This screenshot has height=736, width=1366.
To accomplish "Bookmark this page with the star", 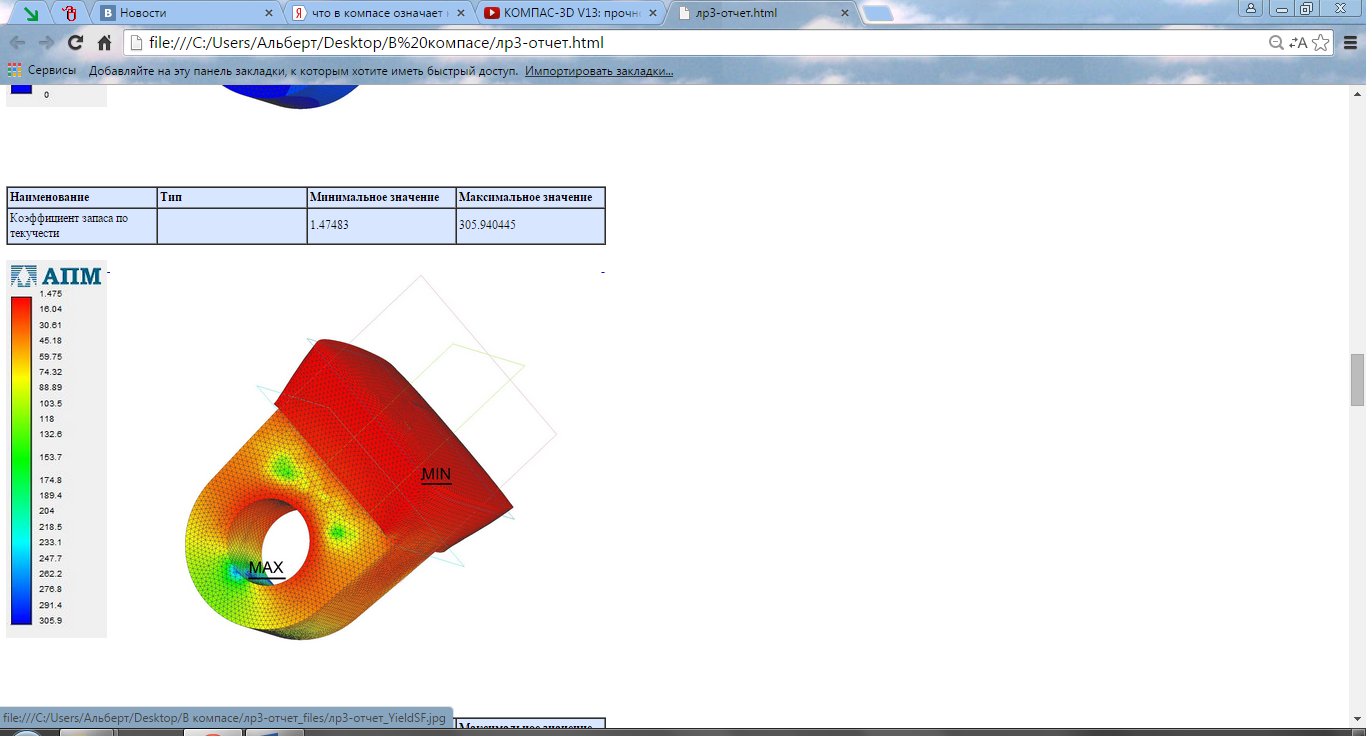I will 1321,43.
